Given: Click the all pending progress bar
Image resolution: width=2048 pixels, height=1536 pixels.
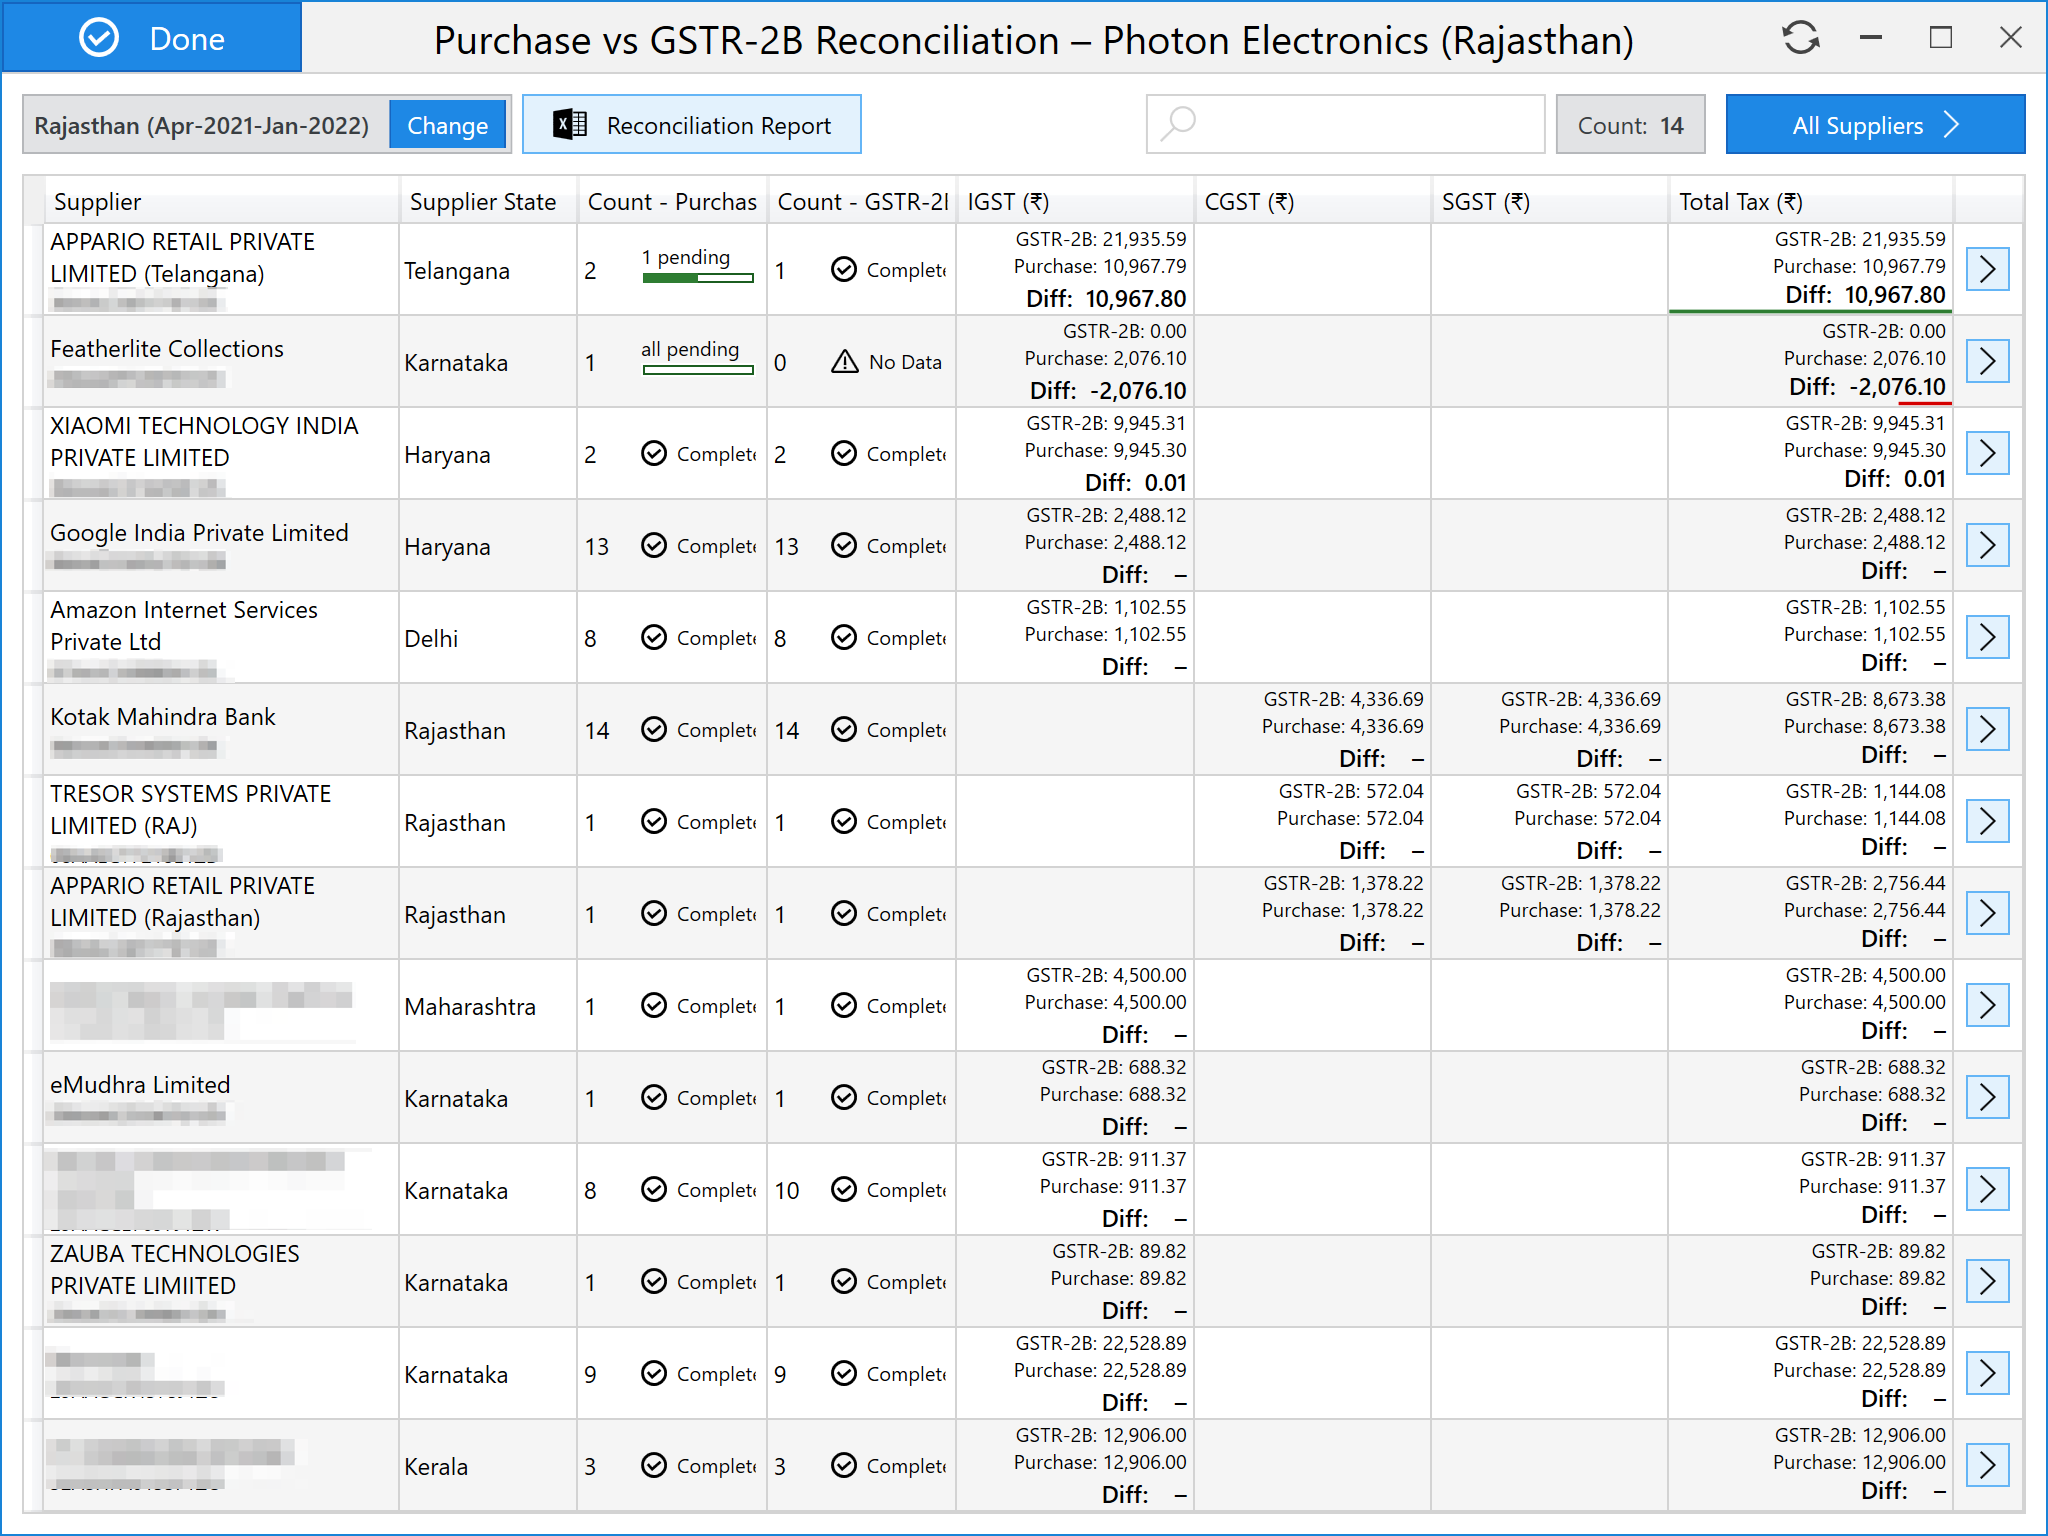Looking at the screenshot, I should 697,370.
